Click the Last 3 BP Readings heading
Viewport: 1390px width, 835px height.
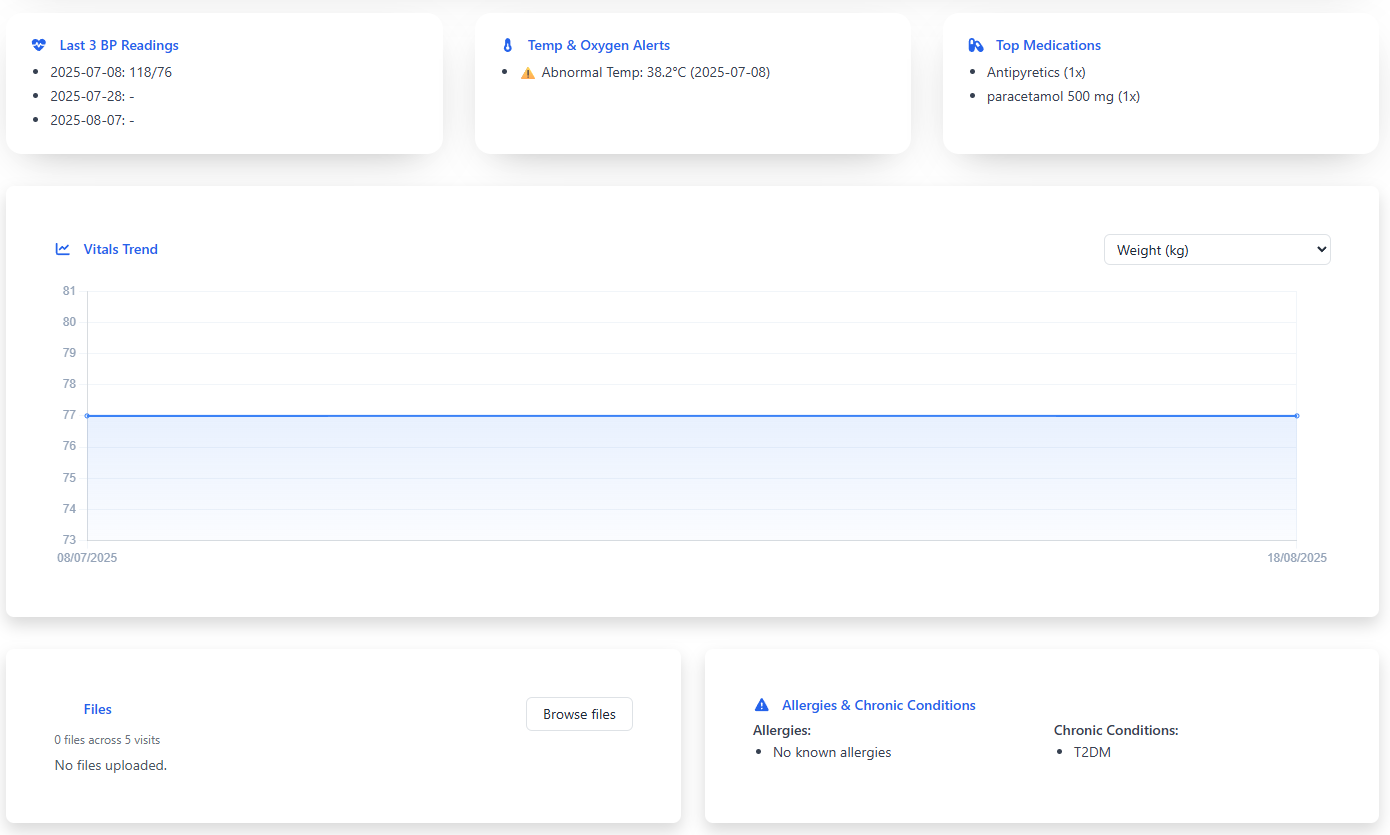(x=119, y=45)
